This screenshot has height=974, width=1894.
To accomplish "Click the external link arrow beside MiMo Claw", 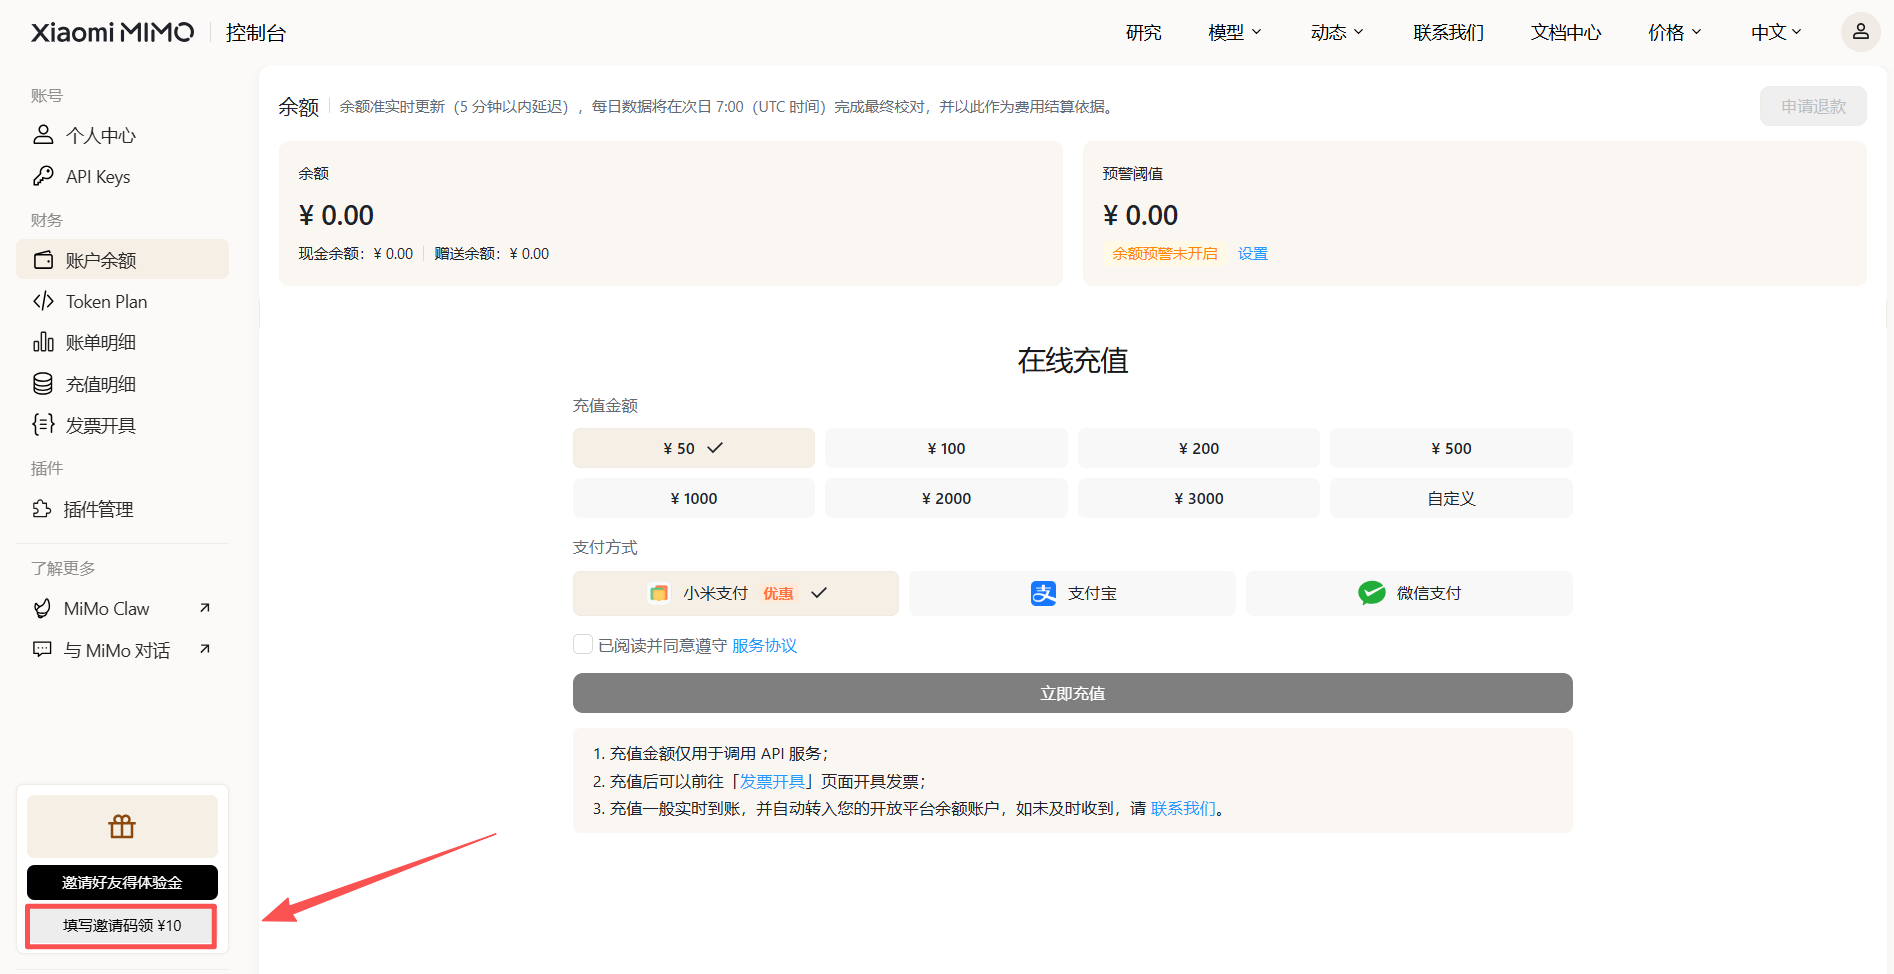I will 205,608.
